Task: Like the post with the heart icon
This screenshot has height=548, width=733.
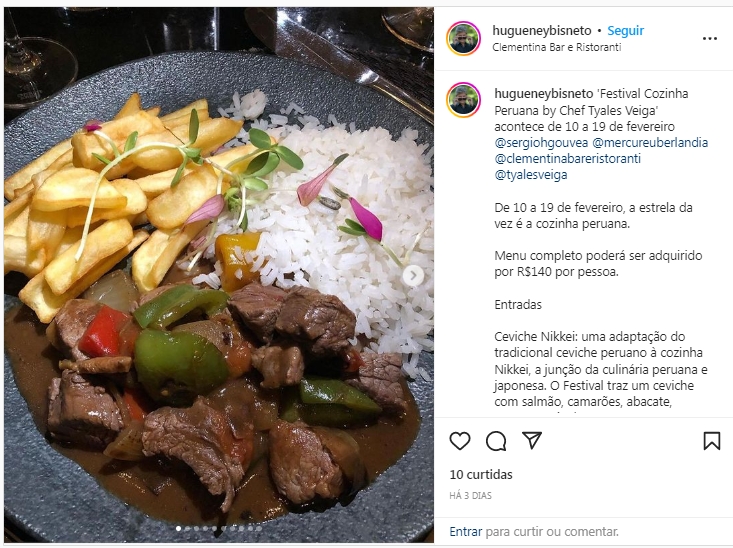Action: pos(460,441)
